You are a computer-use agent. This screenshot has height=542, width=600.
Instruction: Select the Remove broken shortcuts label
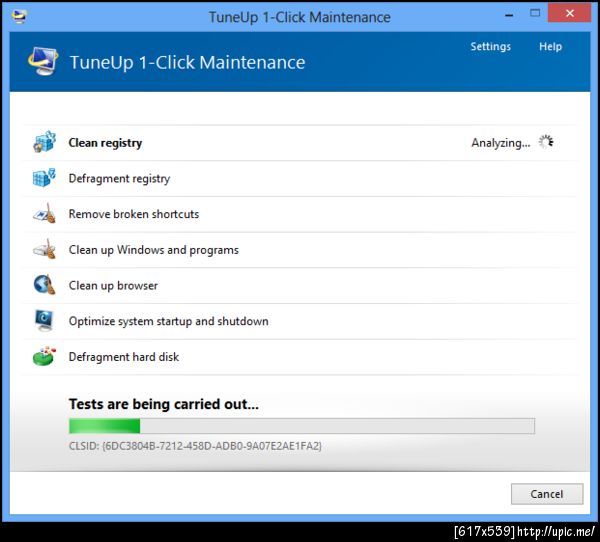[x=134, y=214]
